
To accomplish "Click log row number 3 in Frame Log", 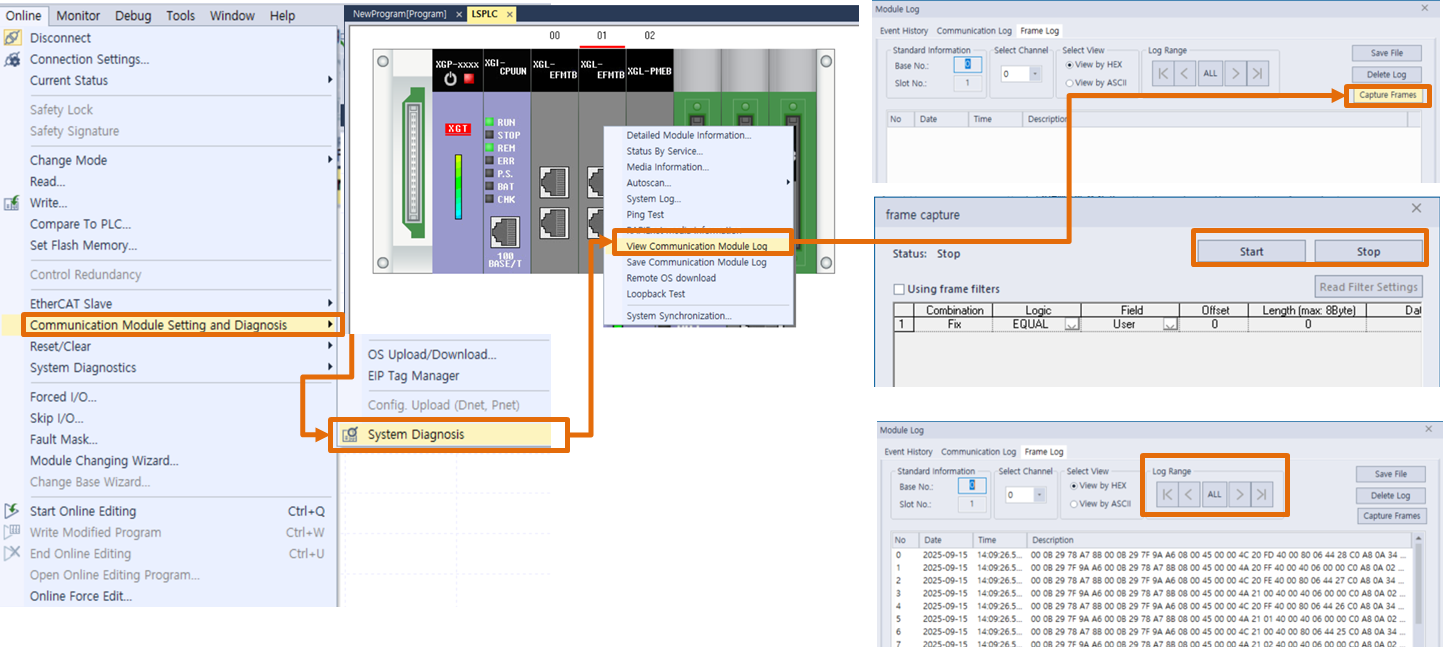I will point(1150,593).
